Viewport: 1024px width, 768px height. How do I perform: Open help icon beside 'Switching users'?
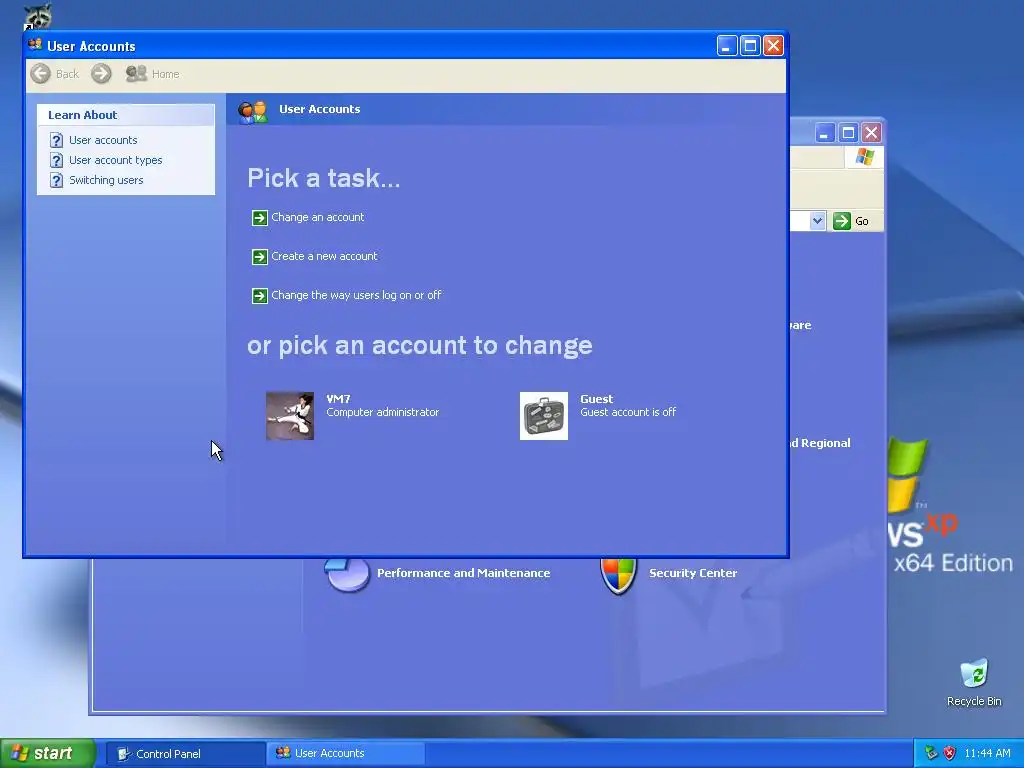[x=57, y=180]
